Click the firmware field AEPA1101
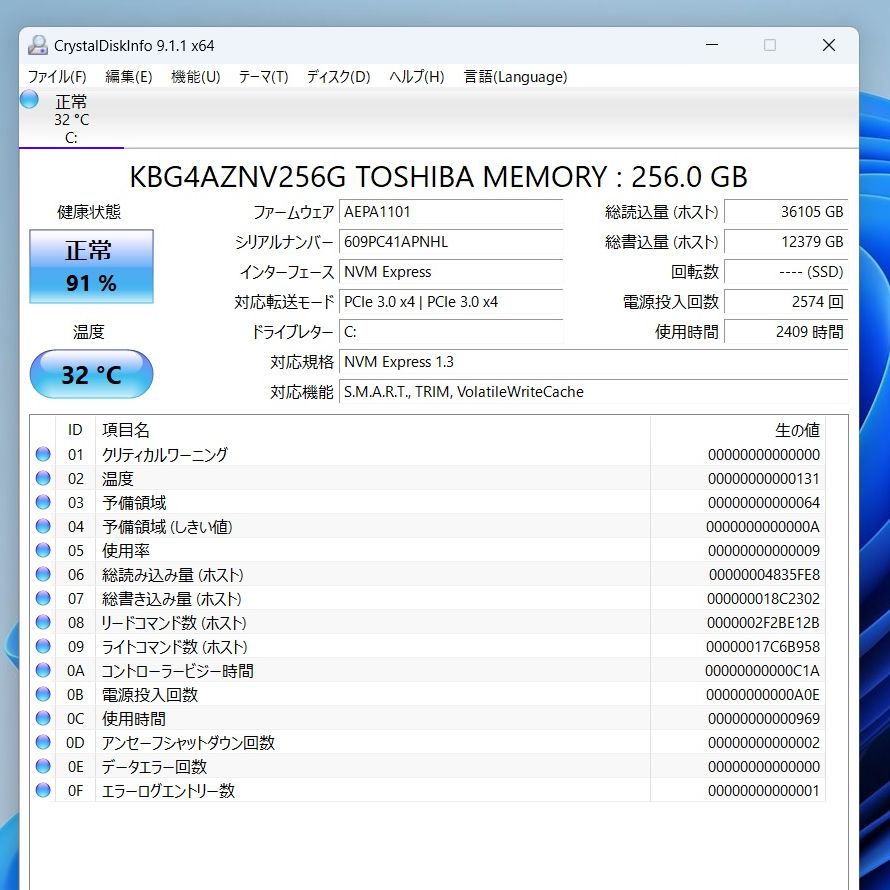The width and height of the screenshot is (890, 890). [x=451, y=212]
